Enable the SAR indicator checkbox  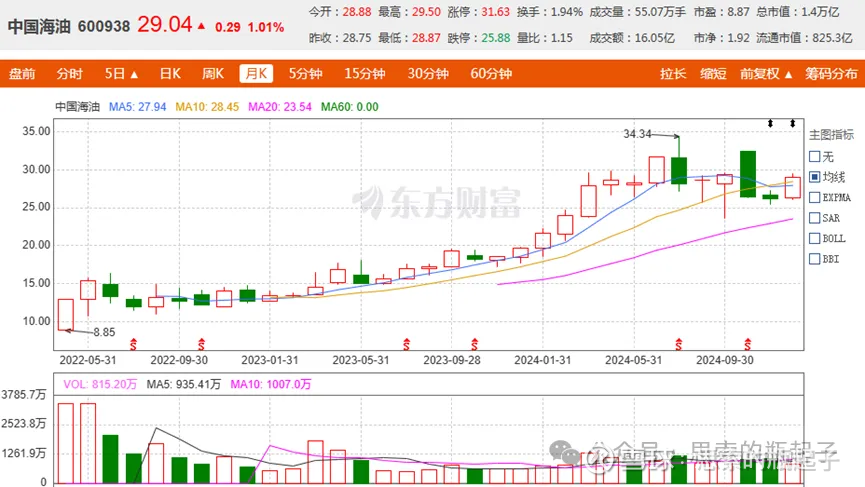coord(815,218)
